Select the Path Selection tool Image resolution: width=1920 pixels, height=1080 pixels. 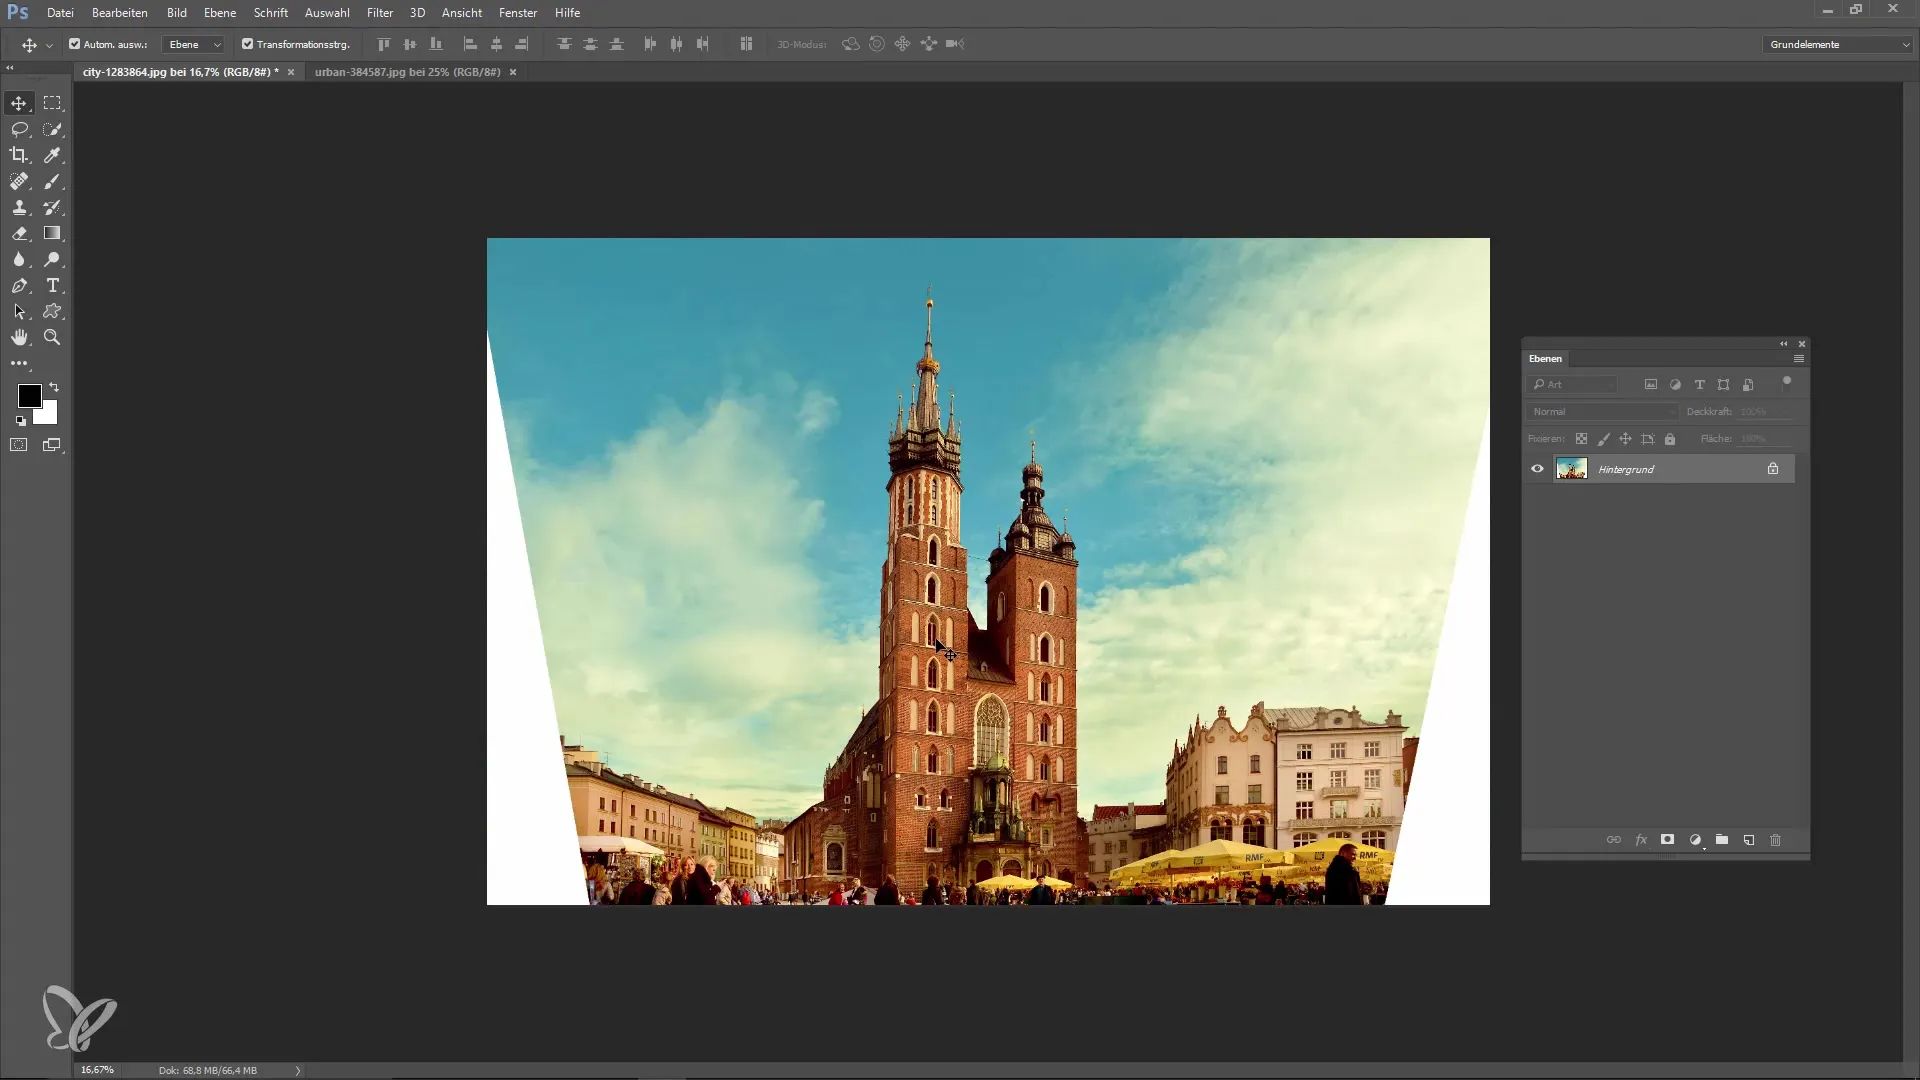[19, 312]
